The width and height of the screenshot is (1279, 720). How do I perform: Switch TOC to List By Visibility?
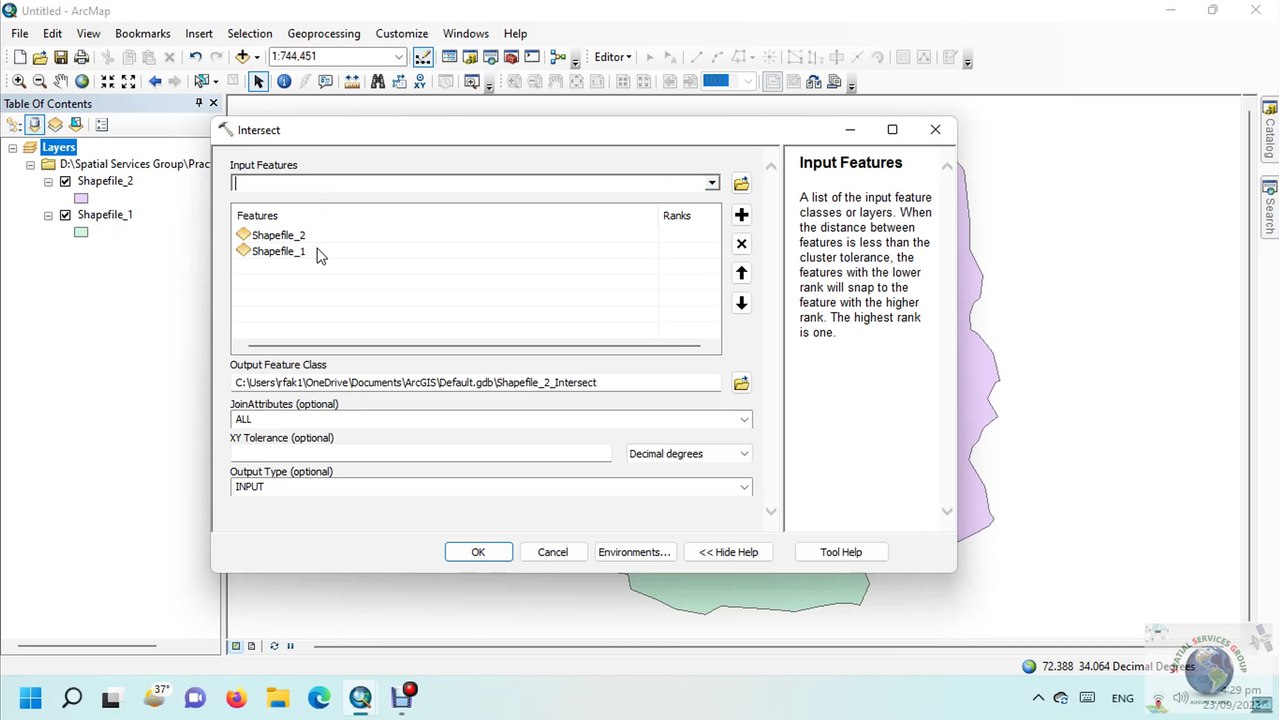point(55,125)
